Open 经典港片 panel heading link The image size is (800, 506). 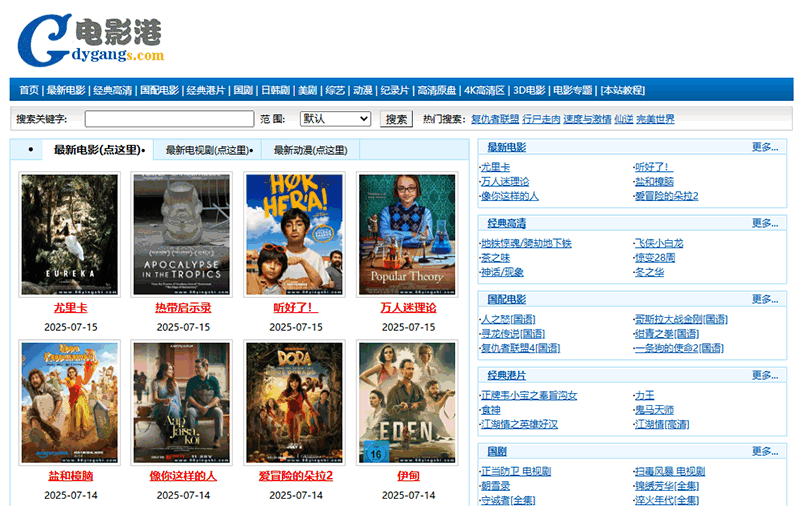click(506, 375)
